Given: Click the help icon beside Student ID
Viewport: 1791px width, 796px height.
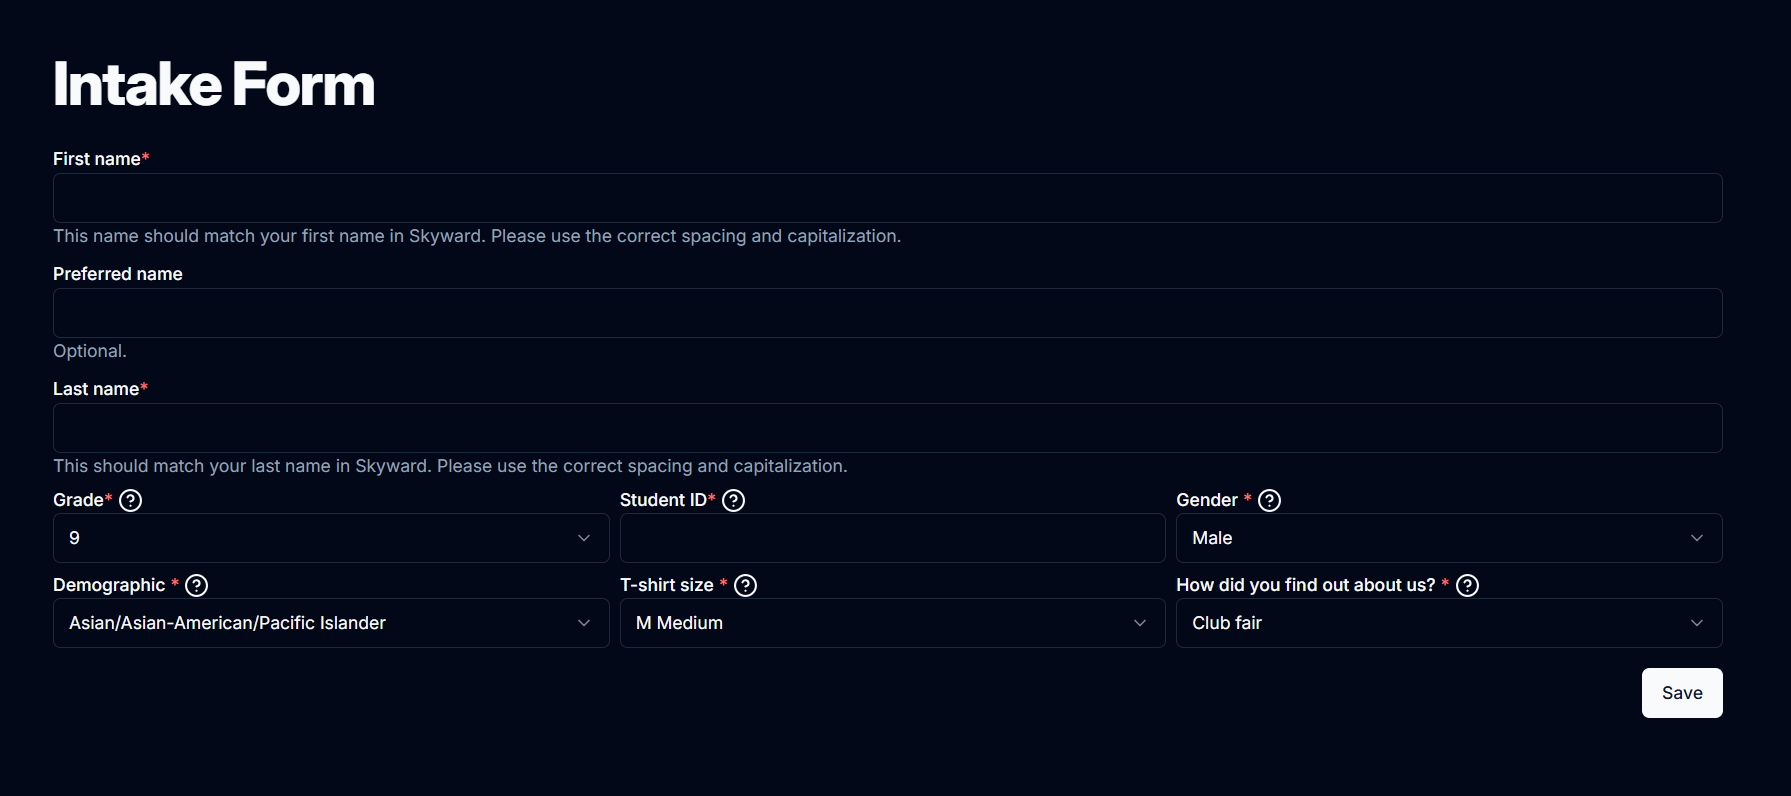Looking at the screenshot, I should pyautogui.click(x=733, y=500).
